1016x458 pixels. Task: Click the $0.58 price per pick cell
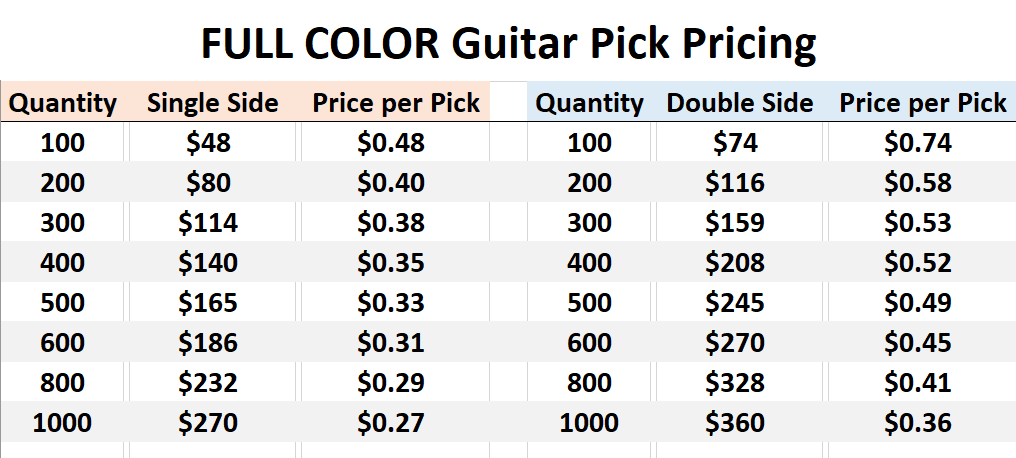[918, 183]
